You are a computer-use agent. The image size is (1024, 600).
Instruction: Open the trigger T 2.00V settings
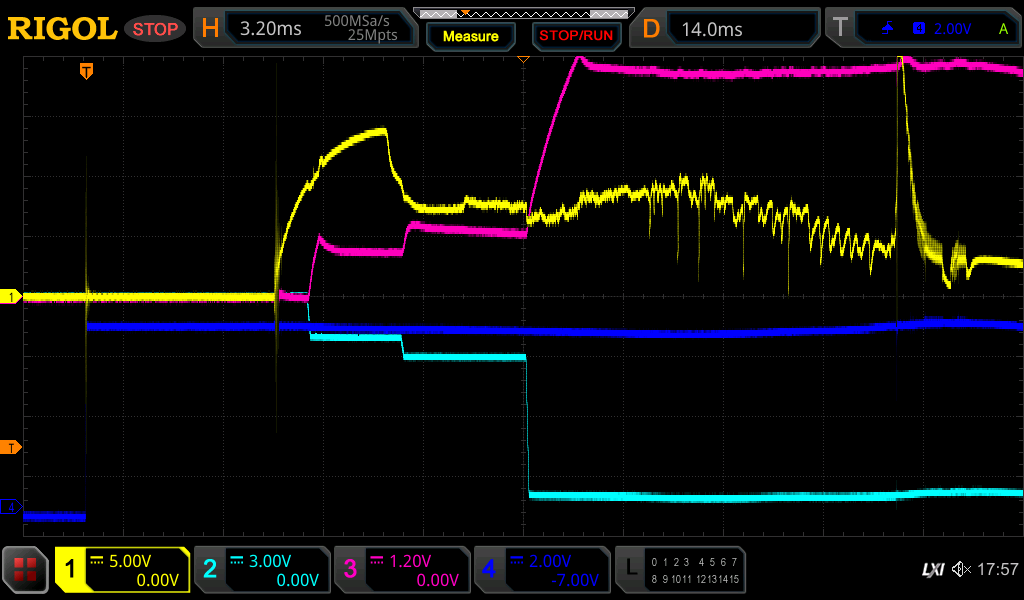pyautogui.click(x=925, y=28)
